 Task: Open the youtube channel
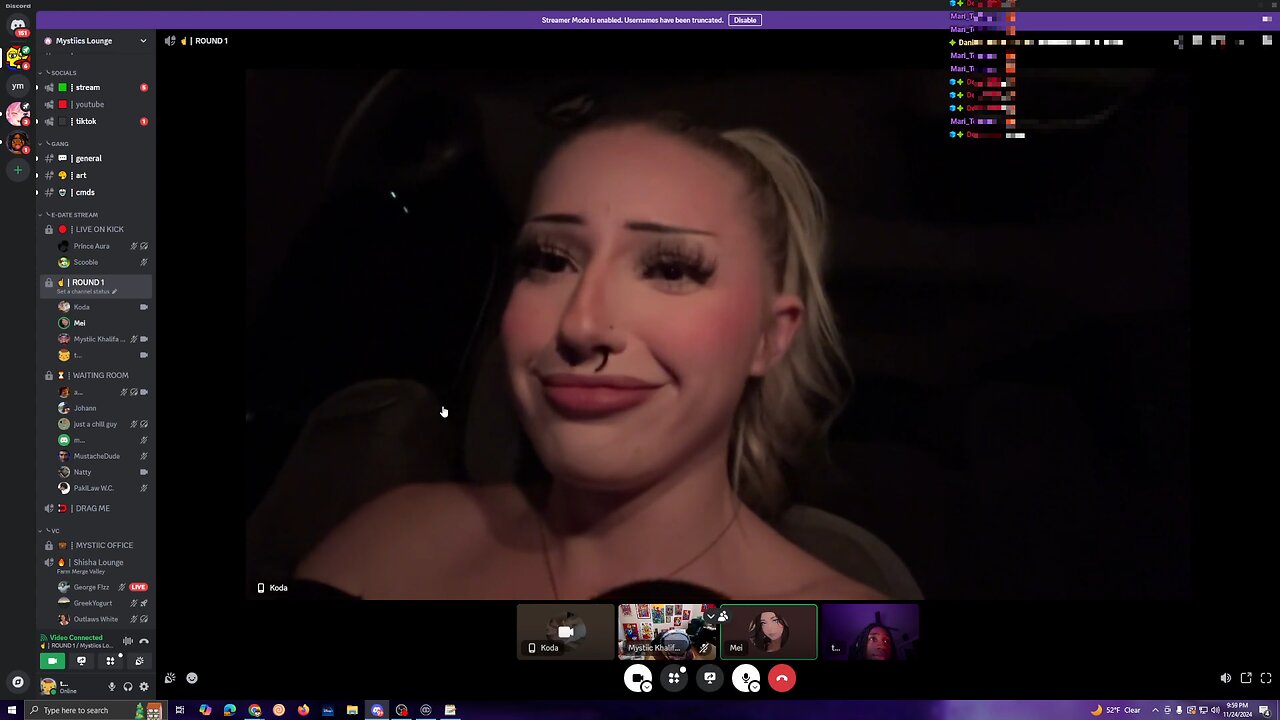pyautogui.click(x=96, y=104)
